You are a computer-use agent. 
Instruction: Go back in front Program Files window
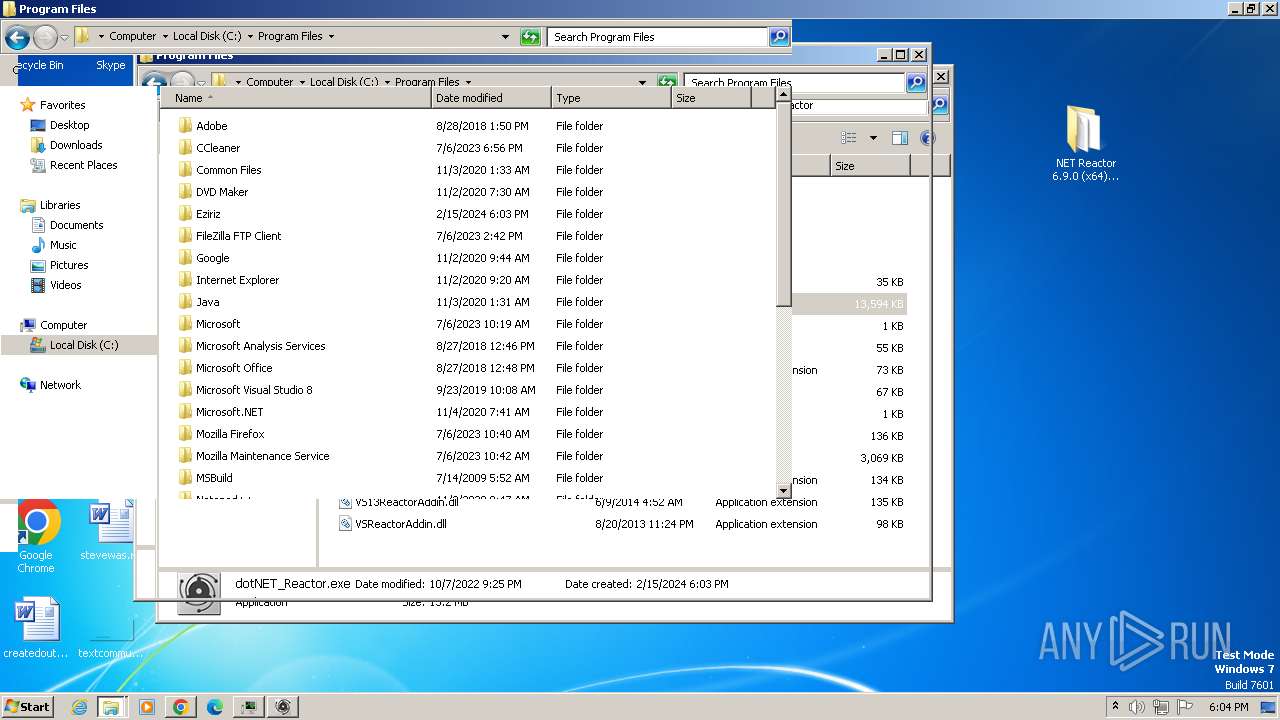(17, 38)
